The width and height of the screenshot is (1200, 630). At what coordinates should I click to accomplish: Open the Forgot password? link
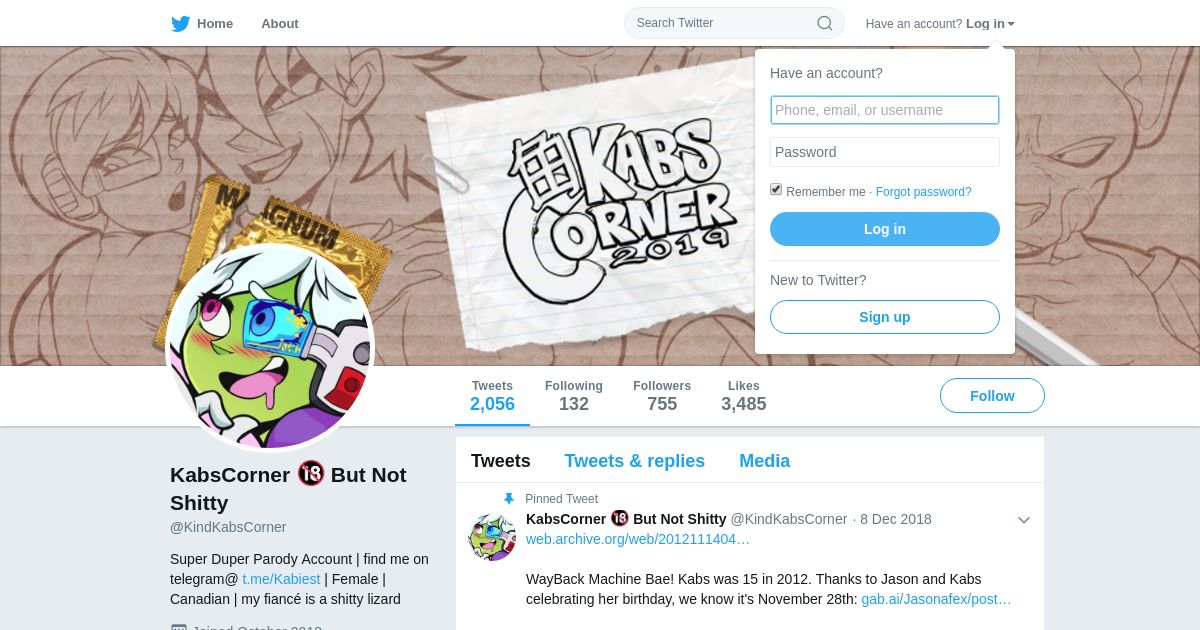click(924, 192)
